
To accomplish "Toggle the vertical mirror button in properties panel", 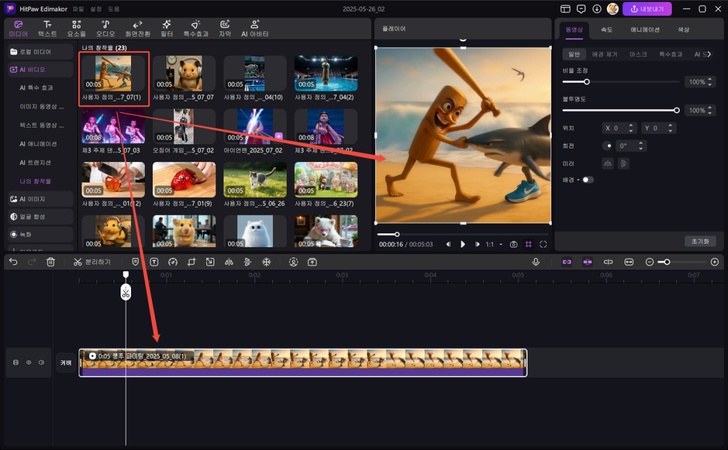I will tap(624, 163).
